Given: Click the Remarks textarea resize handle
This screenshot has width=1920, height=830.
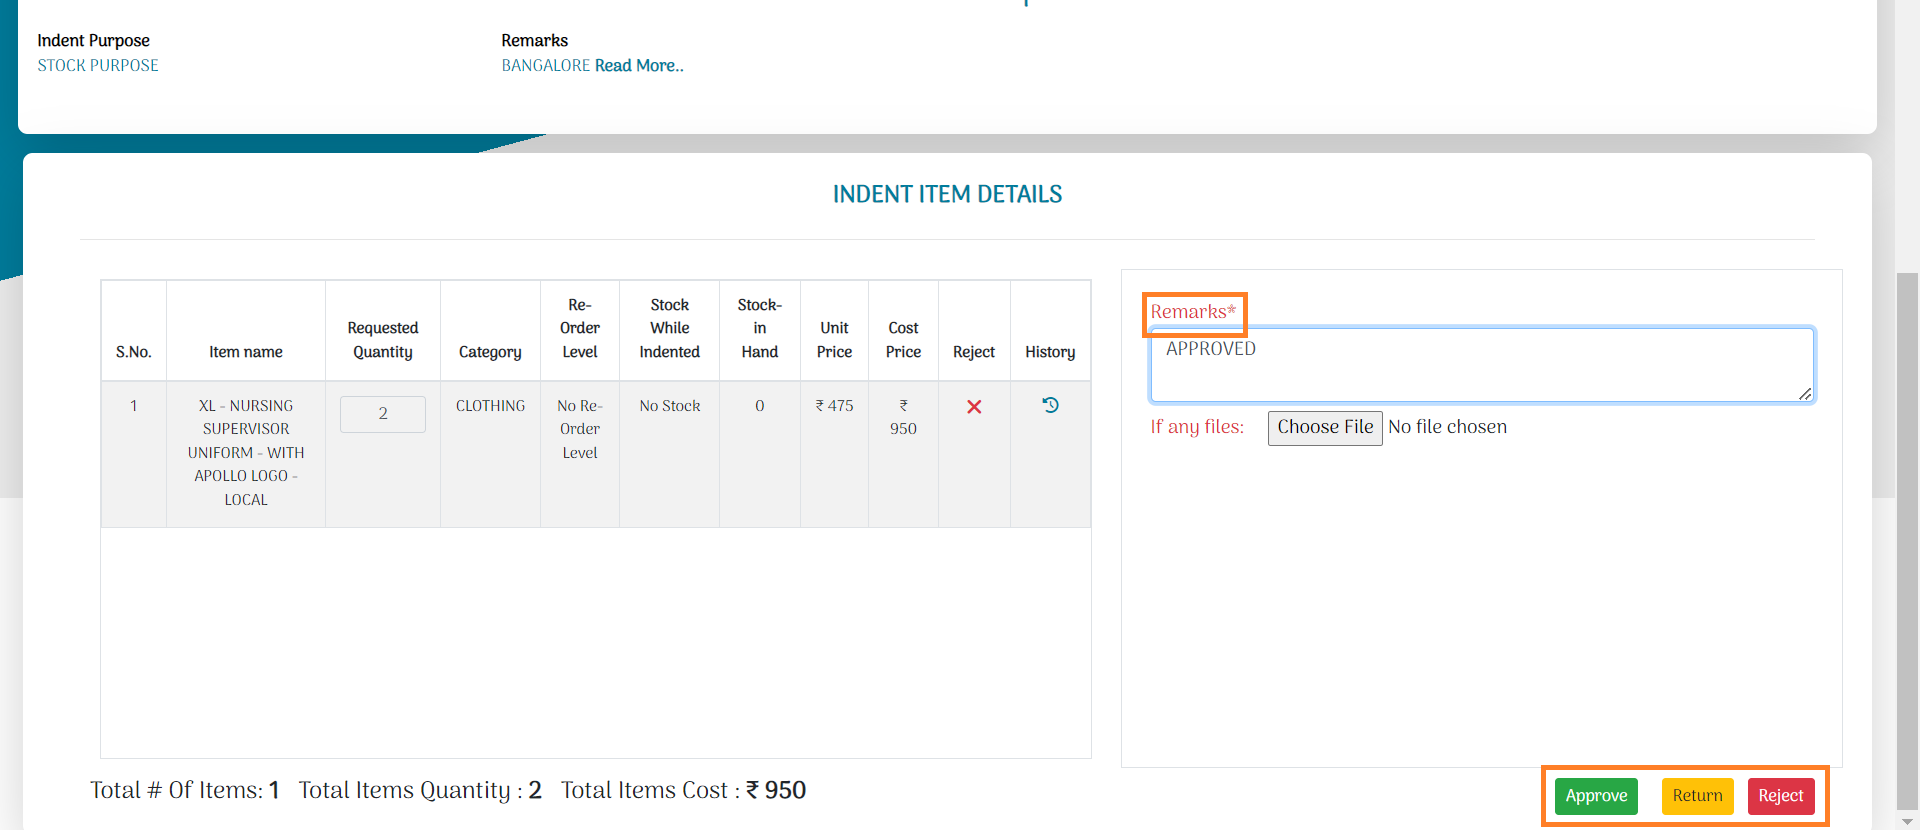Looking at the screenshot, I should (1804, 394).
